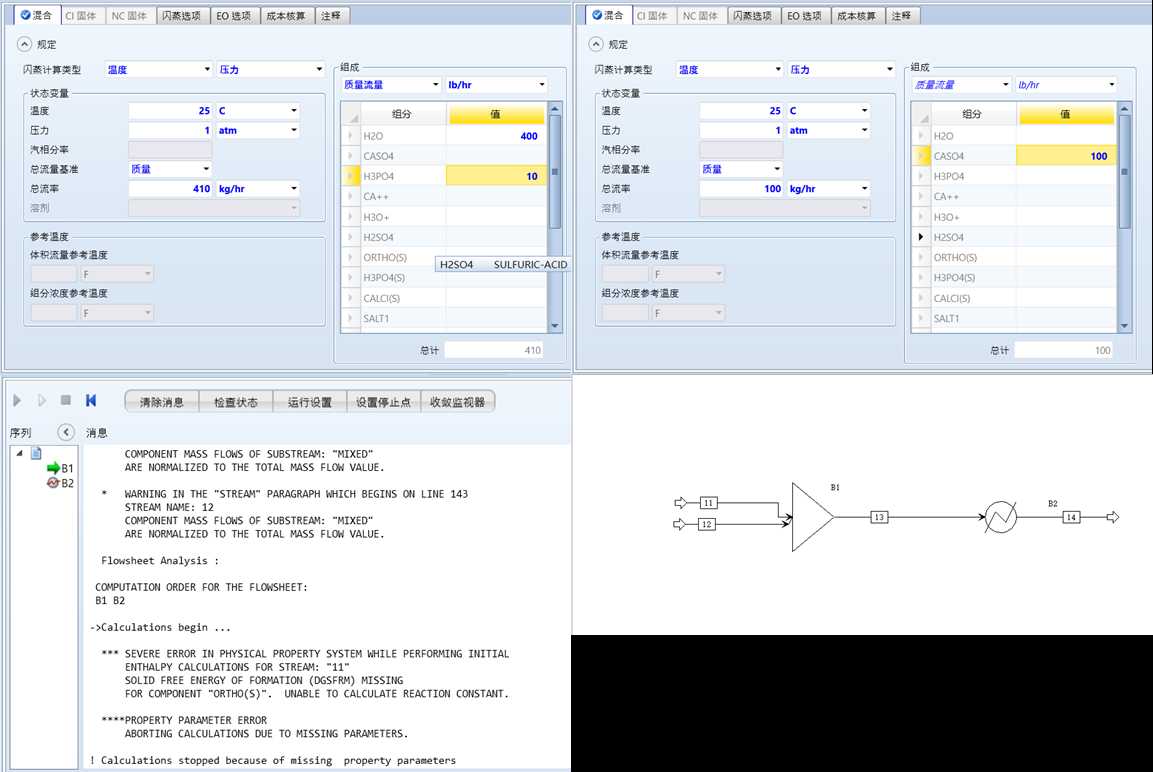Collapse the sequence panel with chevron button
Image resolution: width=1153 pixels, height=772 pixels.
tap(65, 432)
